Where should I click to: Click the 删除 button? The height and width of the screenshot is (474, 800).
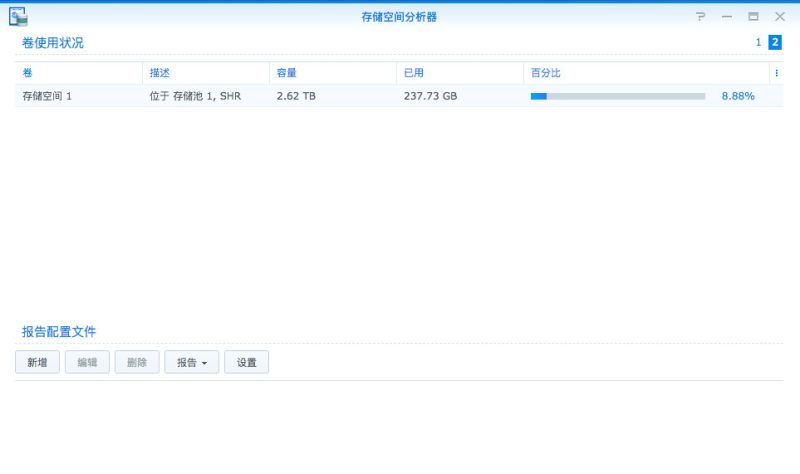tap(137, 362)
